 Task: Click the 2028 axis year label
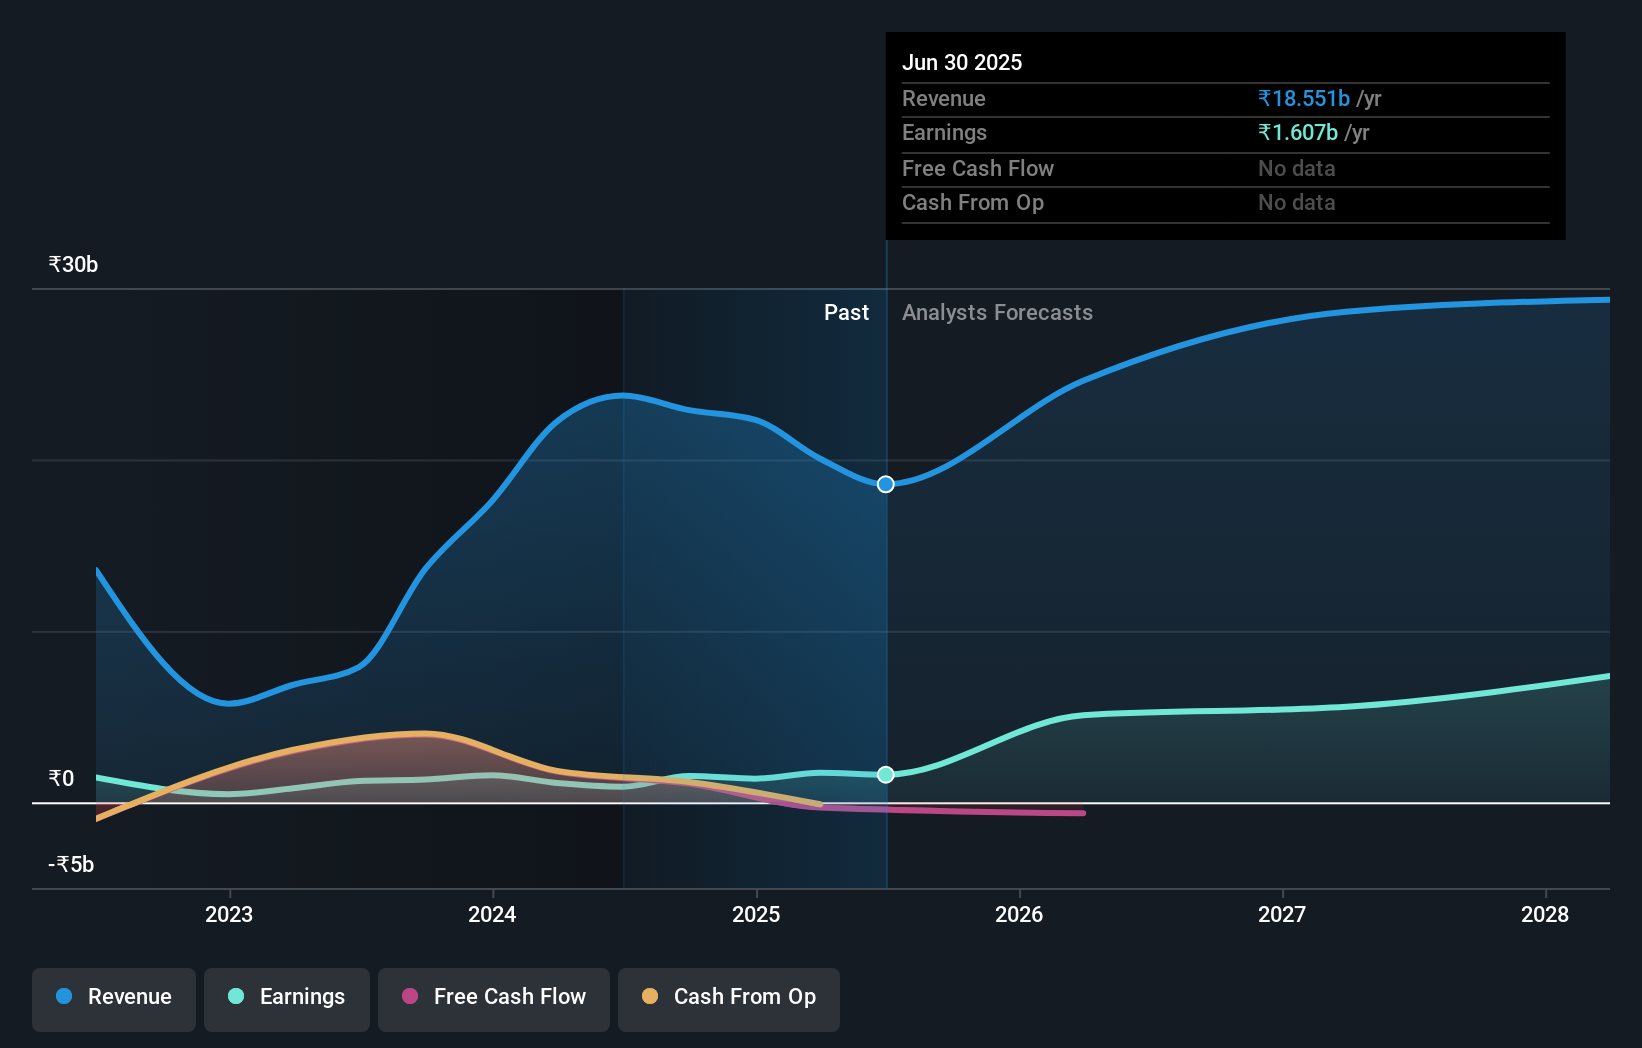pyautogui.click(x=1545, y=913)
